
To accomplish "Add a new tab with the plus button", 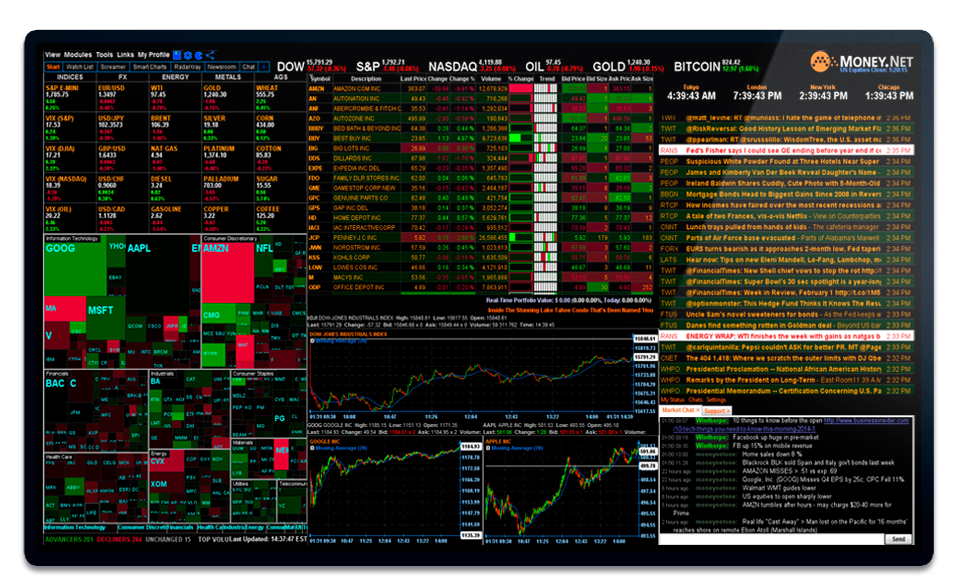I will coord(264,67).
